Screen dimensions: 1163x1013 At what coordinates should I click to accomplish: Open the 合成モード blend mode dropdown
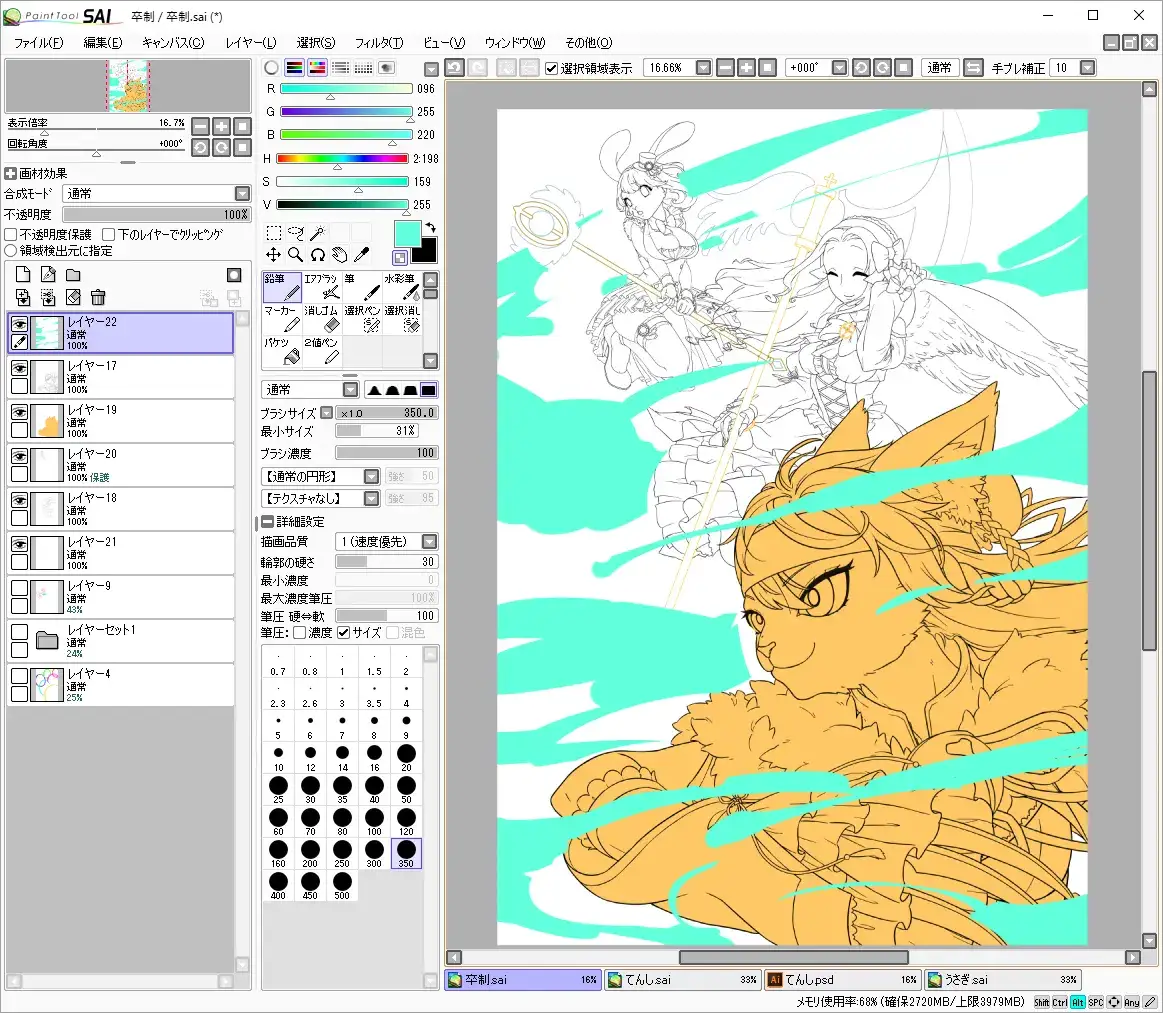pos(242,193)
